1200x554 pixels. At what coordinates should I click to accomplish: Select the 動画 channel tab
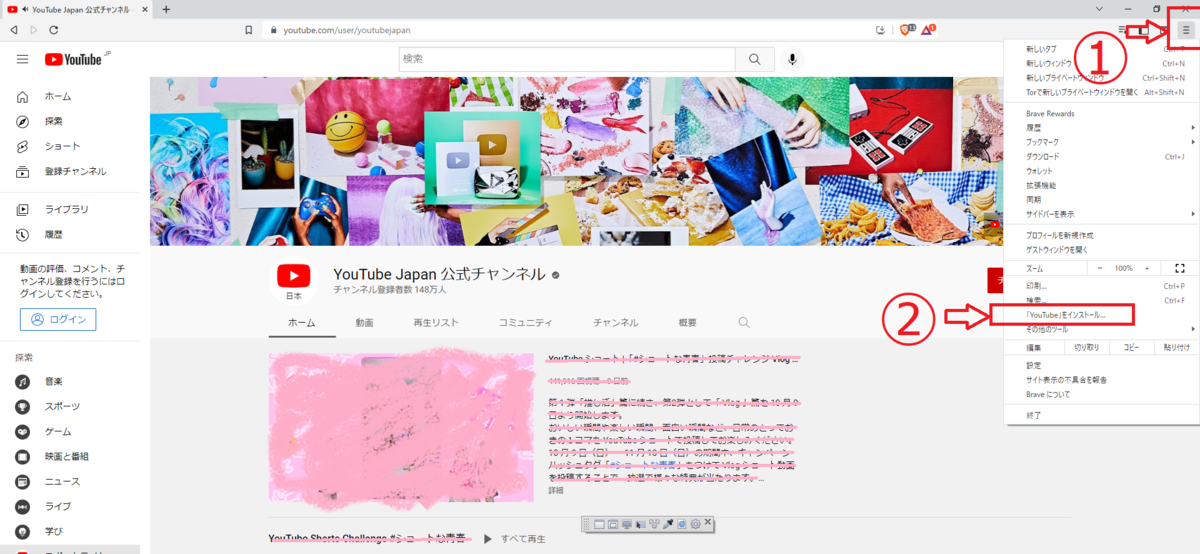tap(364, 322)
